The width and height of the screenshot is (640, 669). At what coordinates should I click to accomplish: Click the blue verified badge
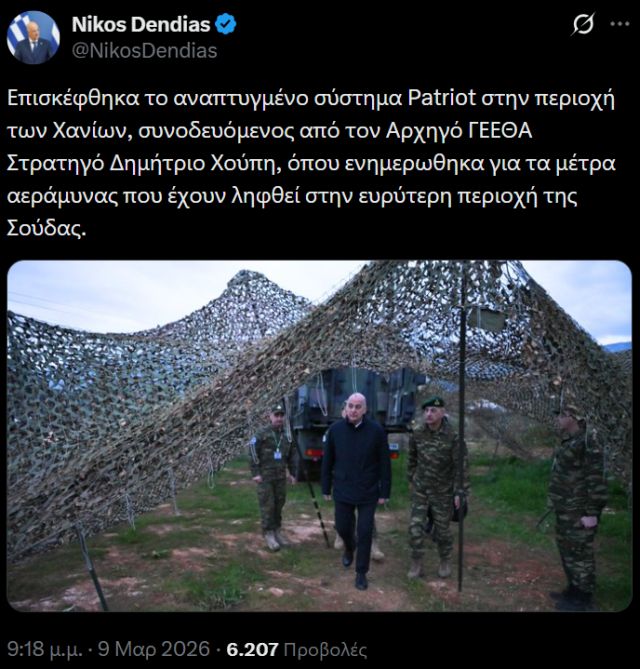tap(226, 24)
